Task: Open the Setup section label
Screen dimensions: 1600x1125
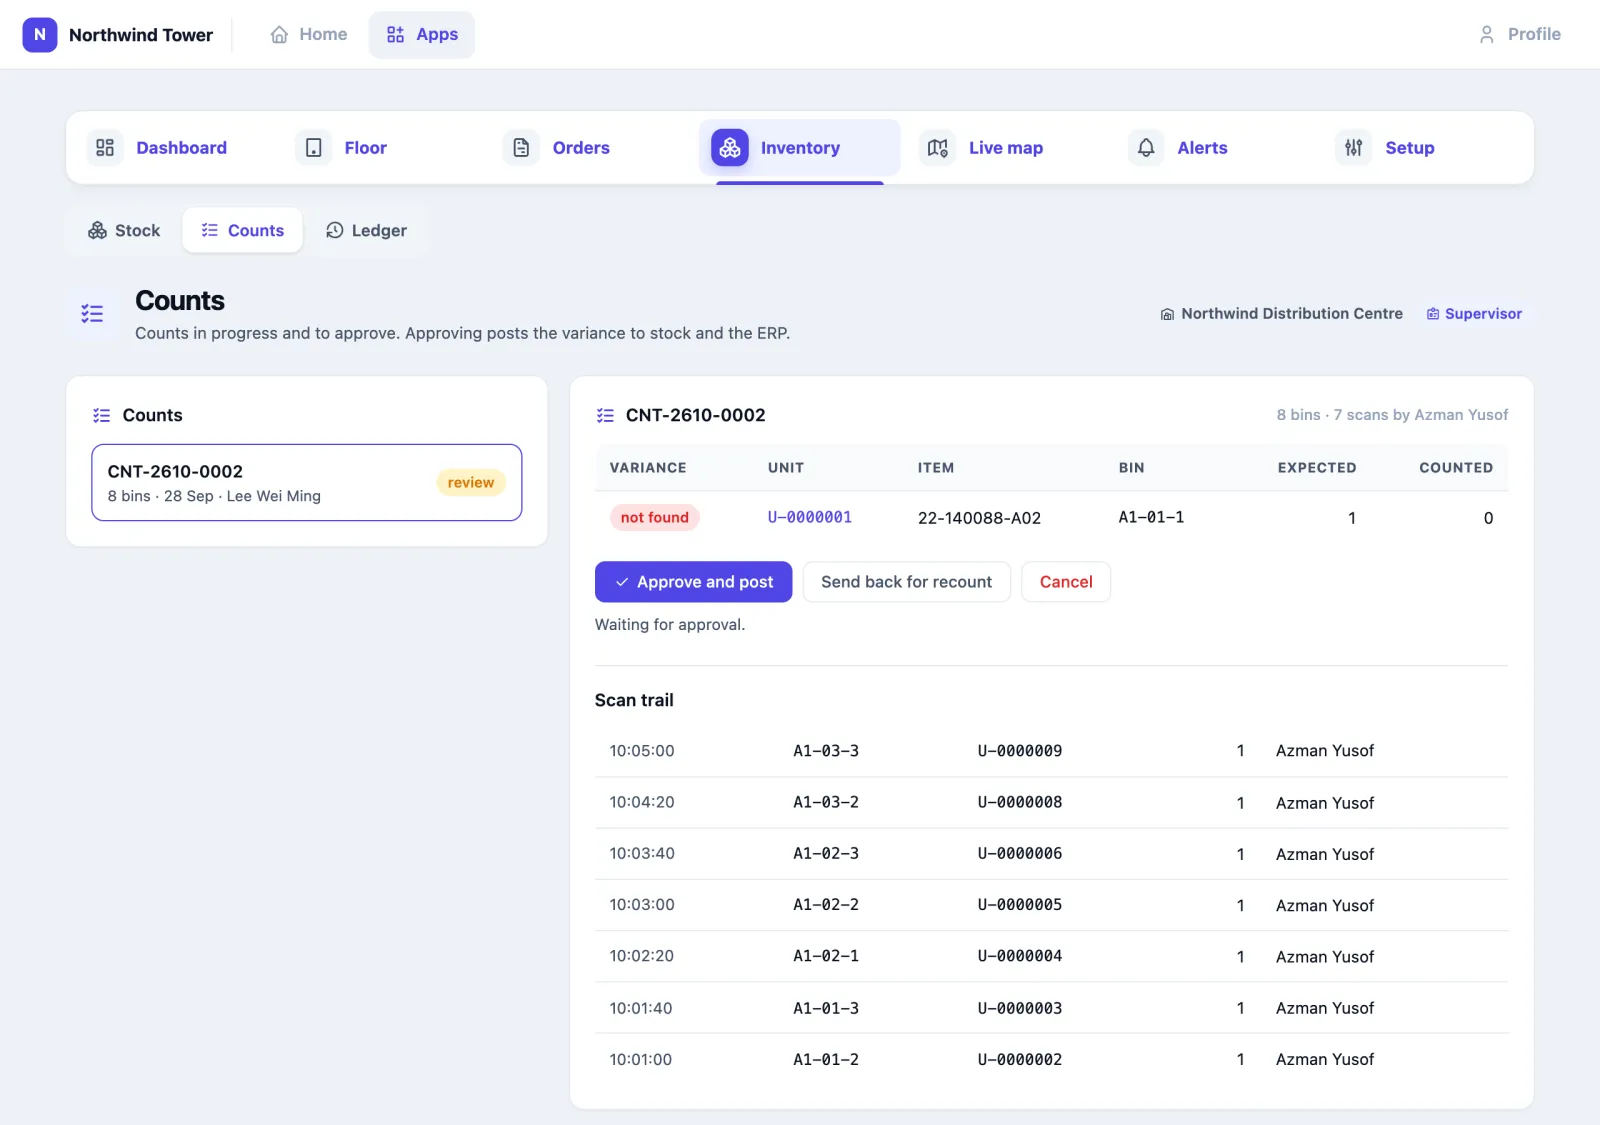Action: tap(1410, 148)
